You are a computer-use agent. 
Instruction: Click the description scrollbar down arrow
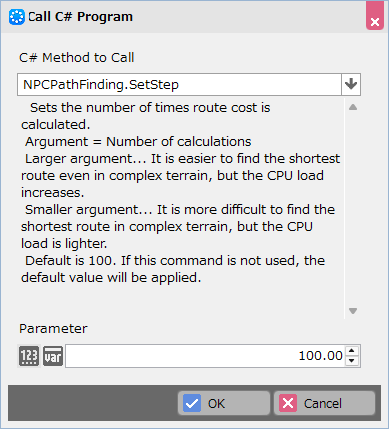pos(353,311)
